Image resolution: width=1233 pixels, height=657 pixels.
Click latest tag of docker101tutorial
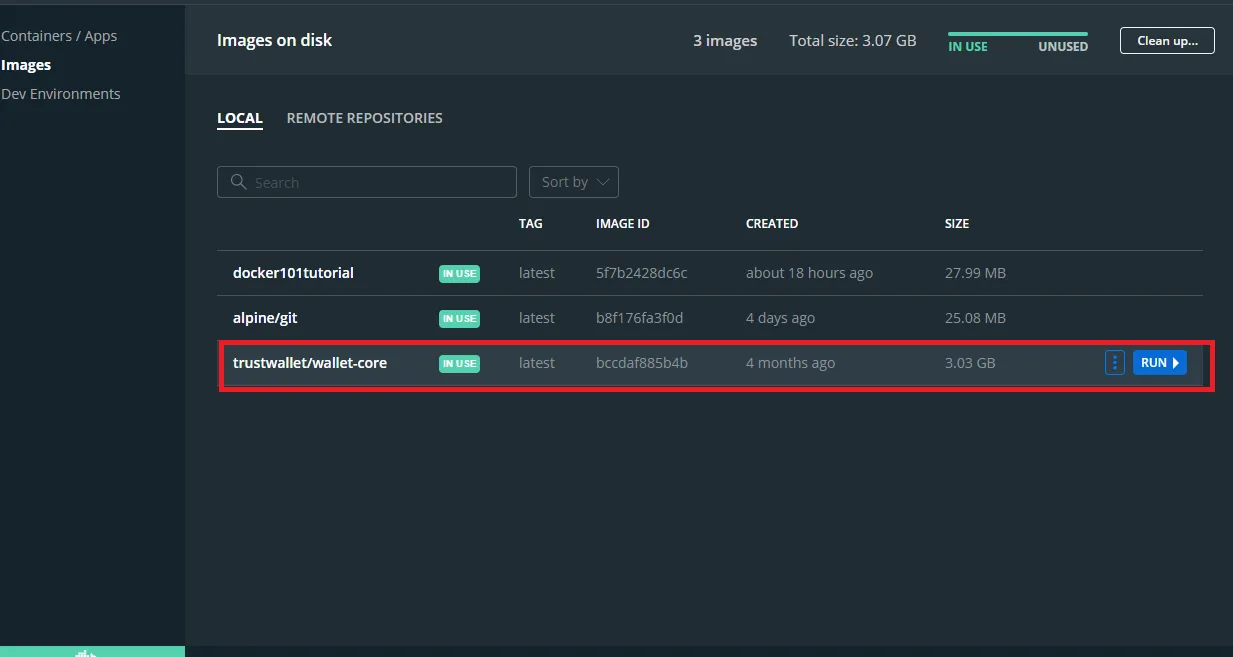tap(537, 273)
